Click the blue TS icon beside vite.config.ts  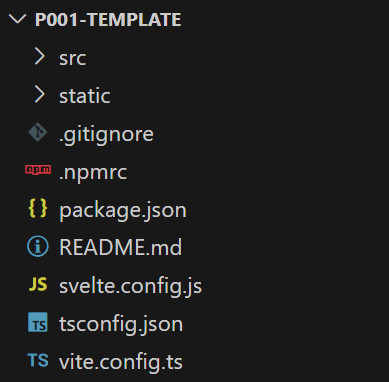coord(38,361)
